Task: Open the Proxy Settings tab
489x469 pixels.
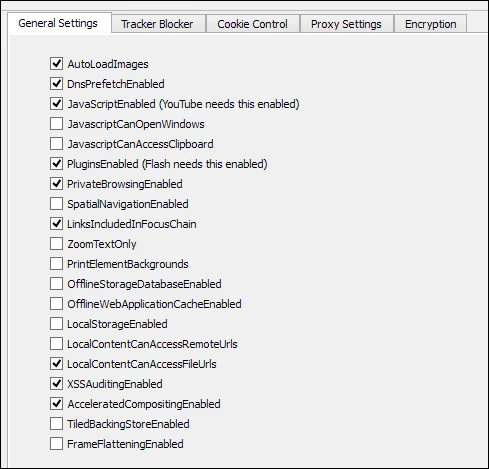Action: click(346, 24)
